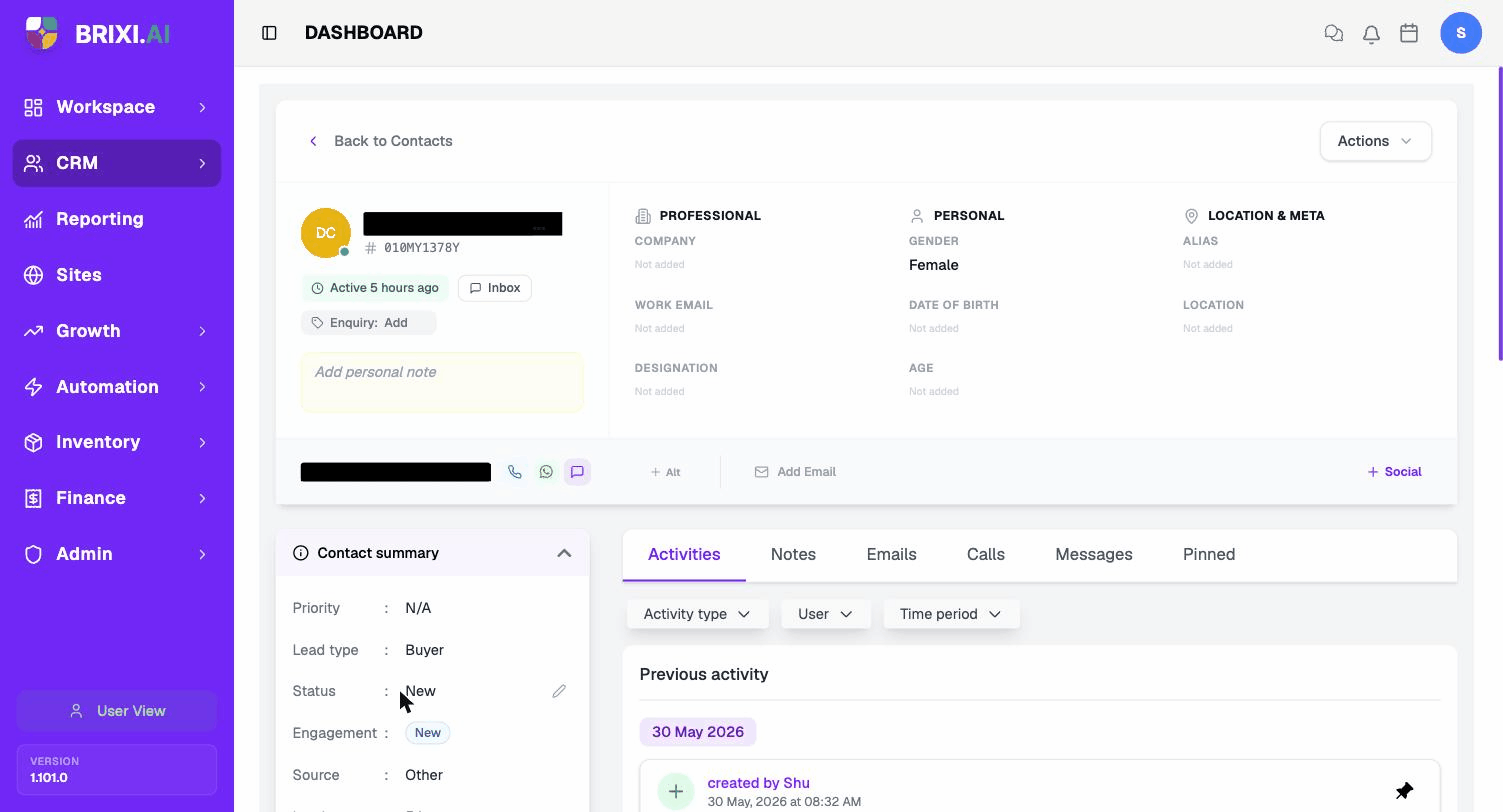Click the Lead type value Buyer
Viewport: 1503px width, 812px height.
[x=424, y=650]
